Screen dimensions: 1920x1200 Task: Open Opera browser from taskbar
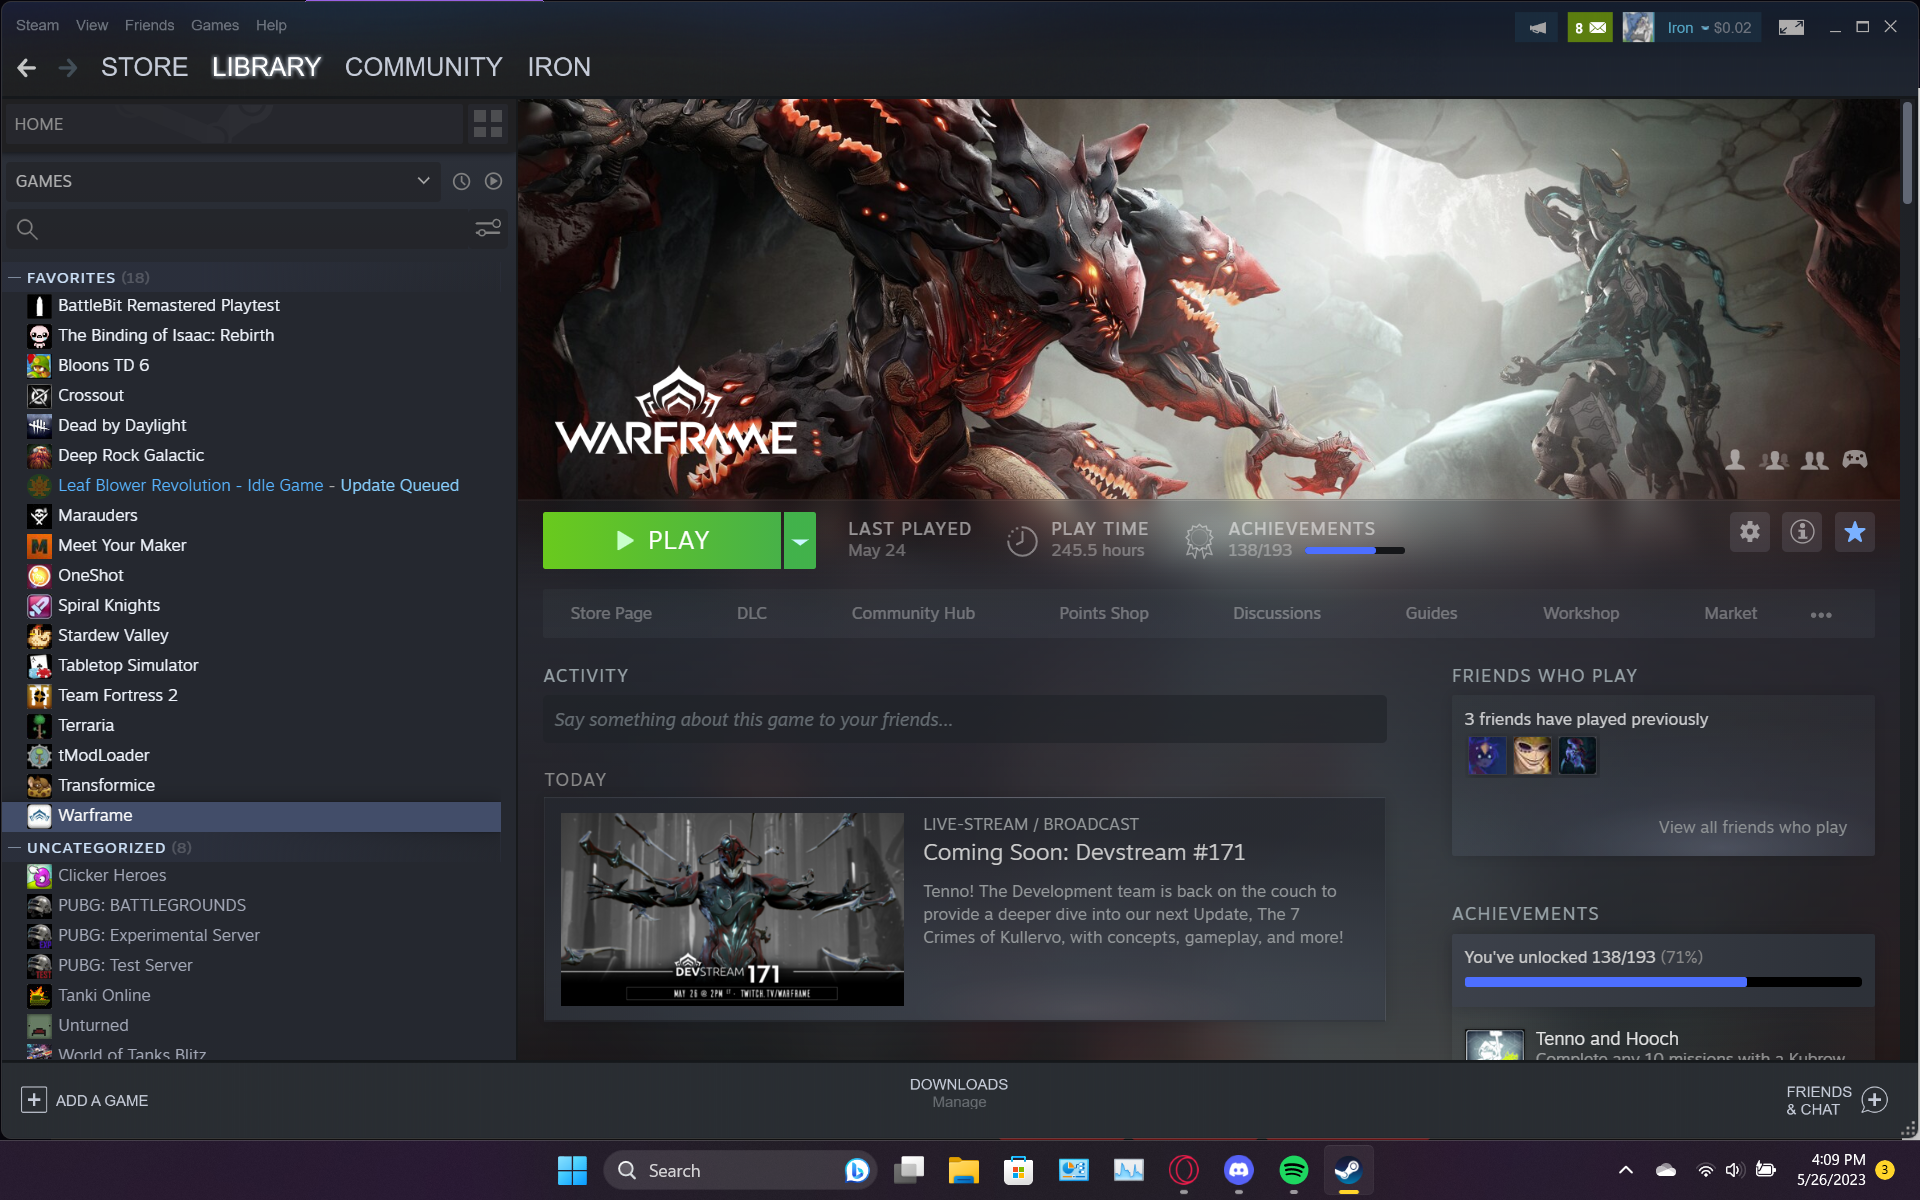(1183, 1170)
